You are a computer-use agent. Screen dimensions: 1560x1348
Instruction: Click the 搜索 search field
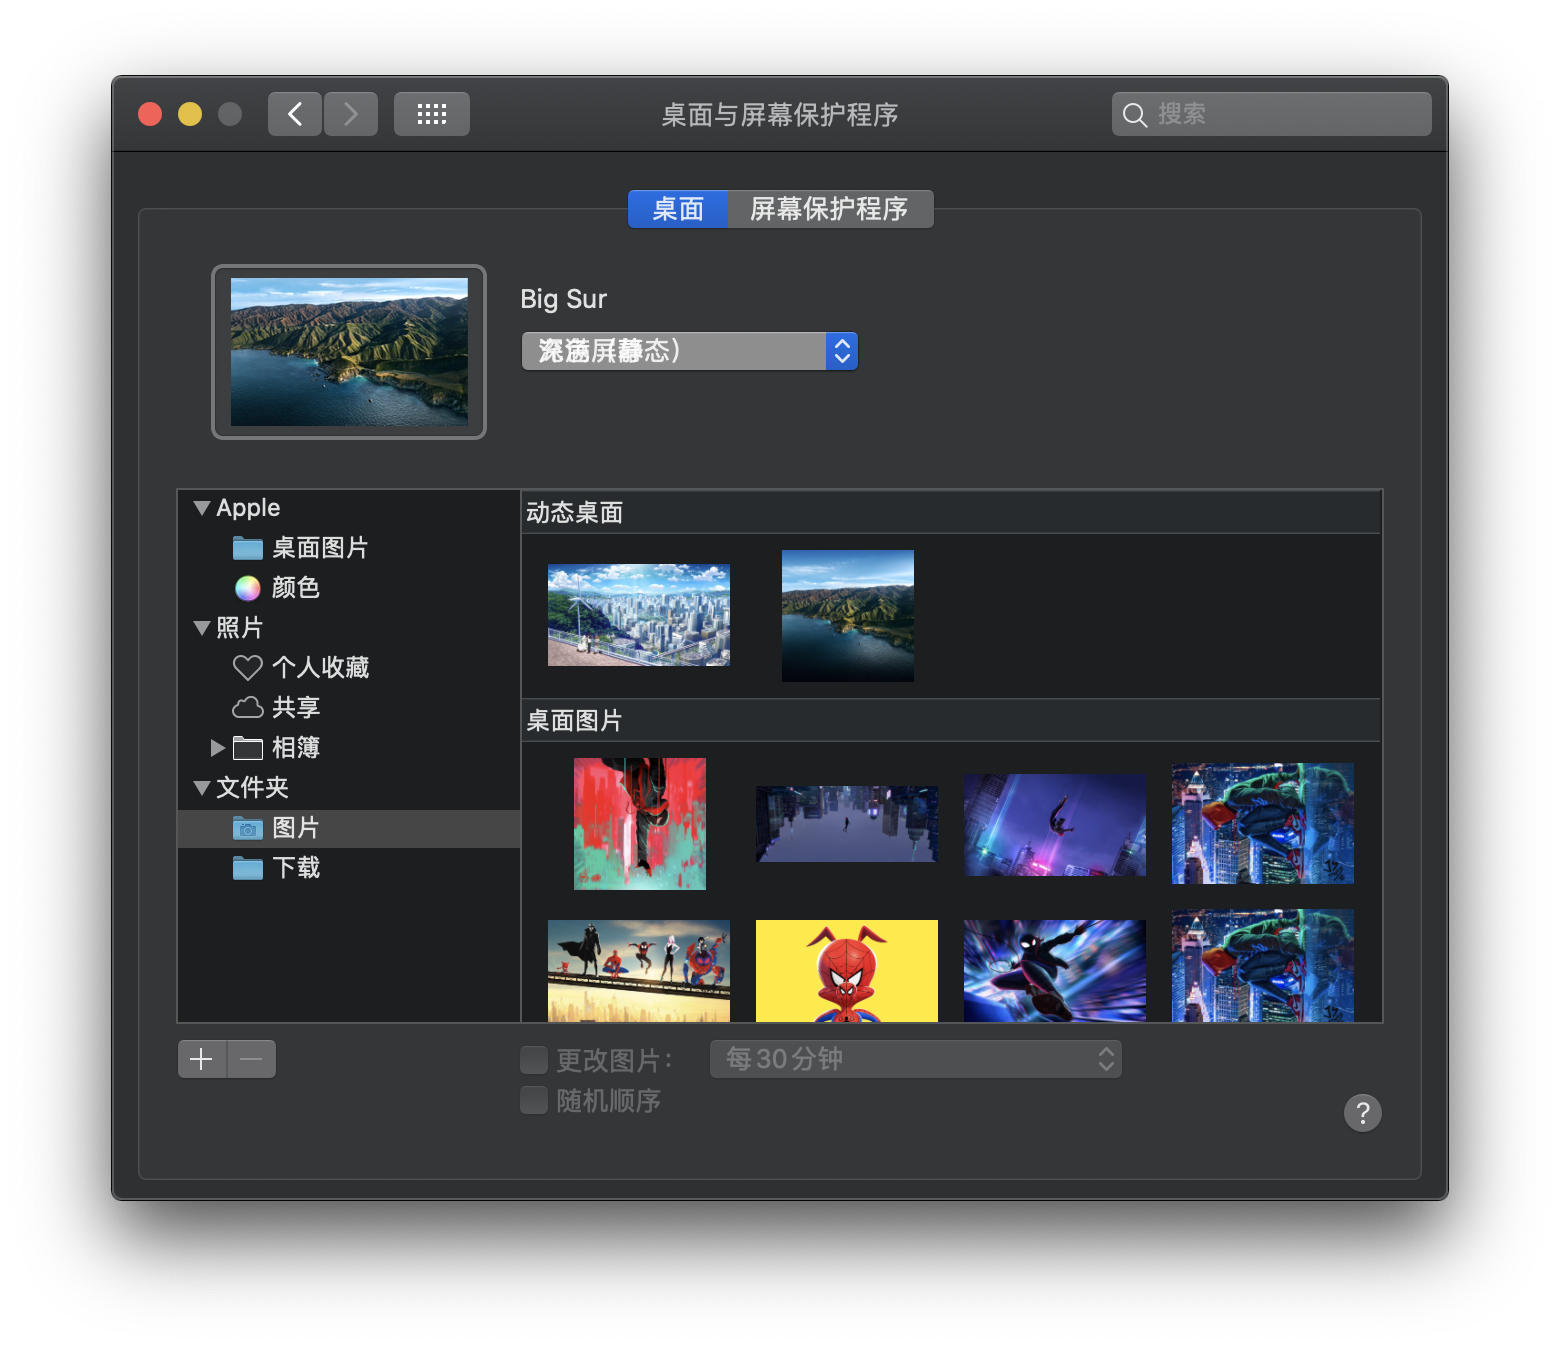(1285, 114)
